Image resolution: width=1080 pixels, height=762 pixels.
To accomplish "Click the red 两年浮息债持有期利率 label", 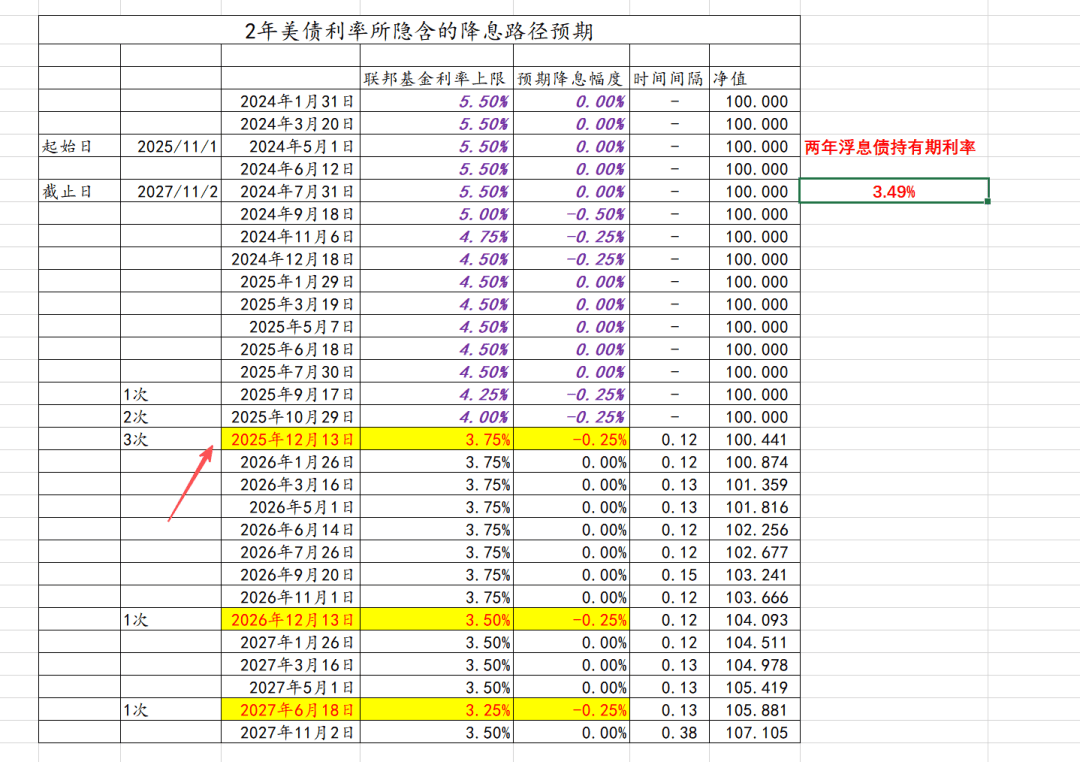I will [x=890, y=147].
